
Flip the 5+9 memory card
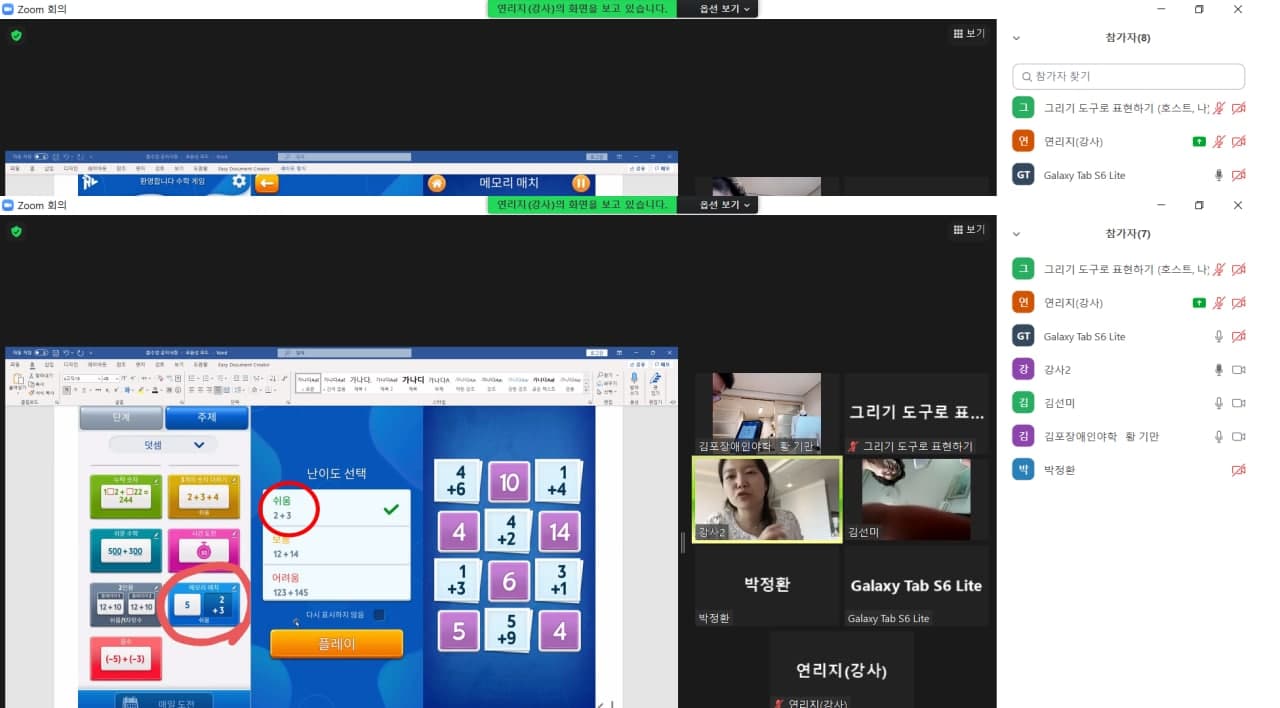pyautogui.click(x=508, y=630)
